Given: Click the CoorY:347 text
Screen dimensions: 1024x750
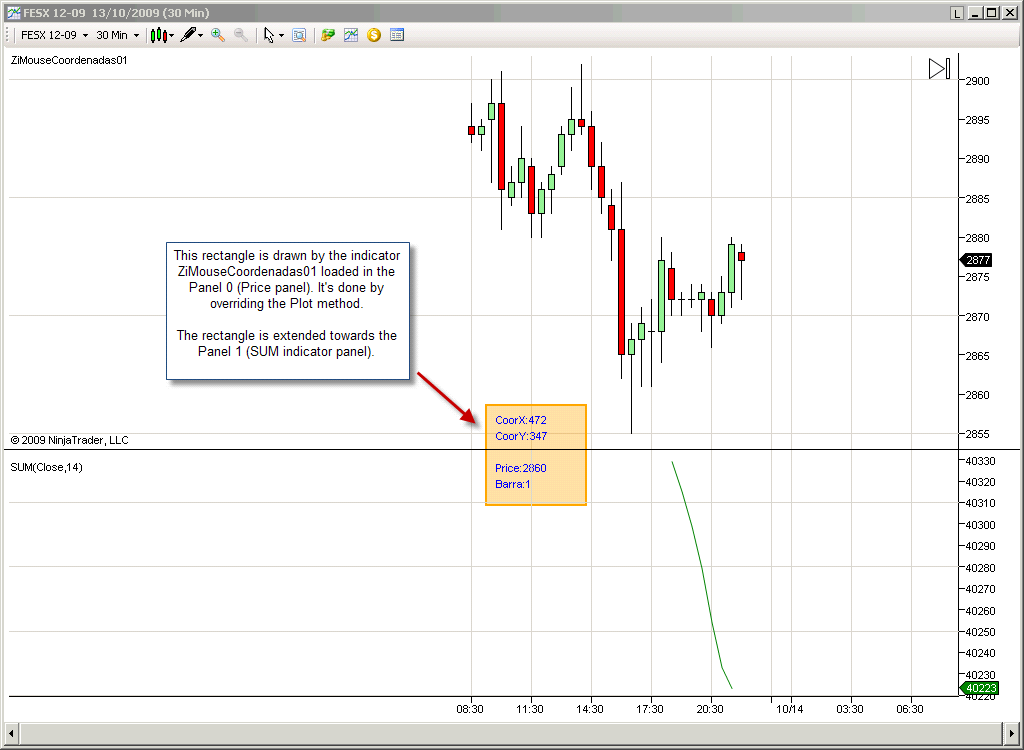Looking at the screenshot, I should point(520,436).
